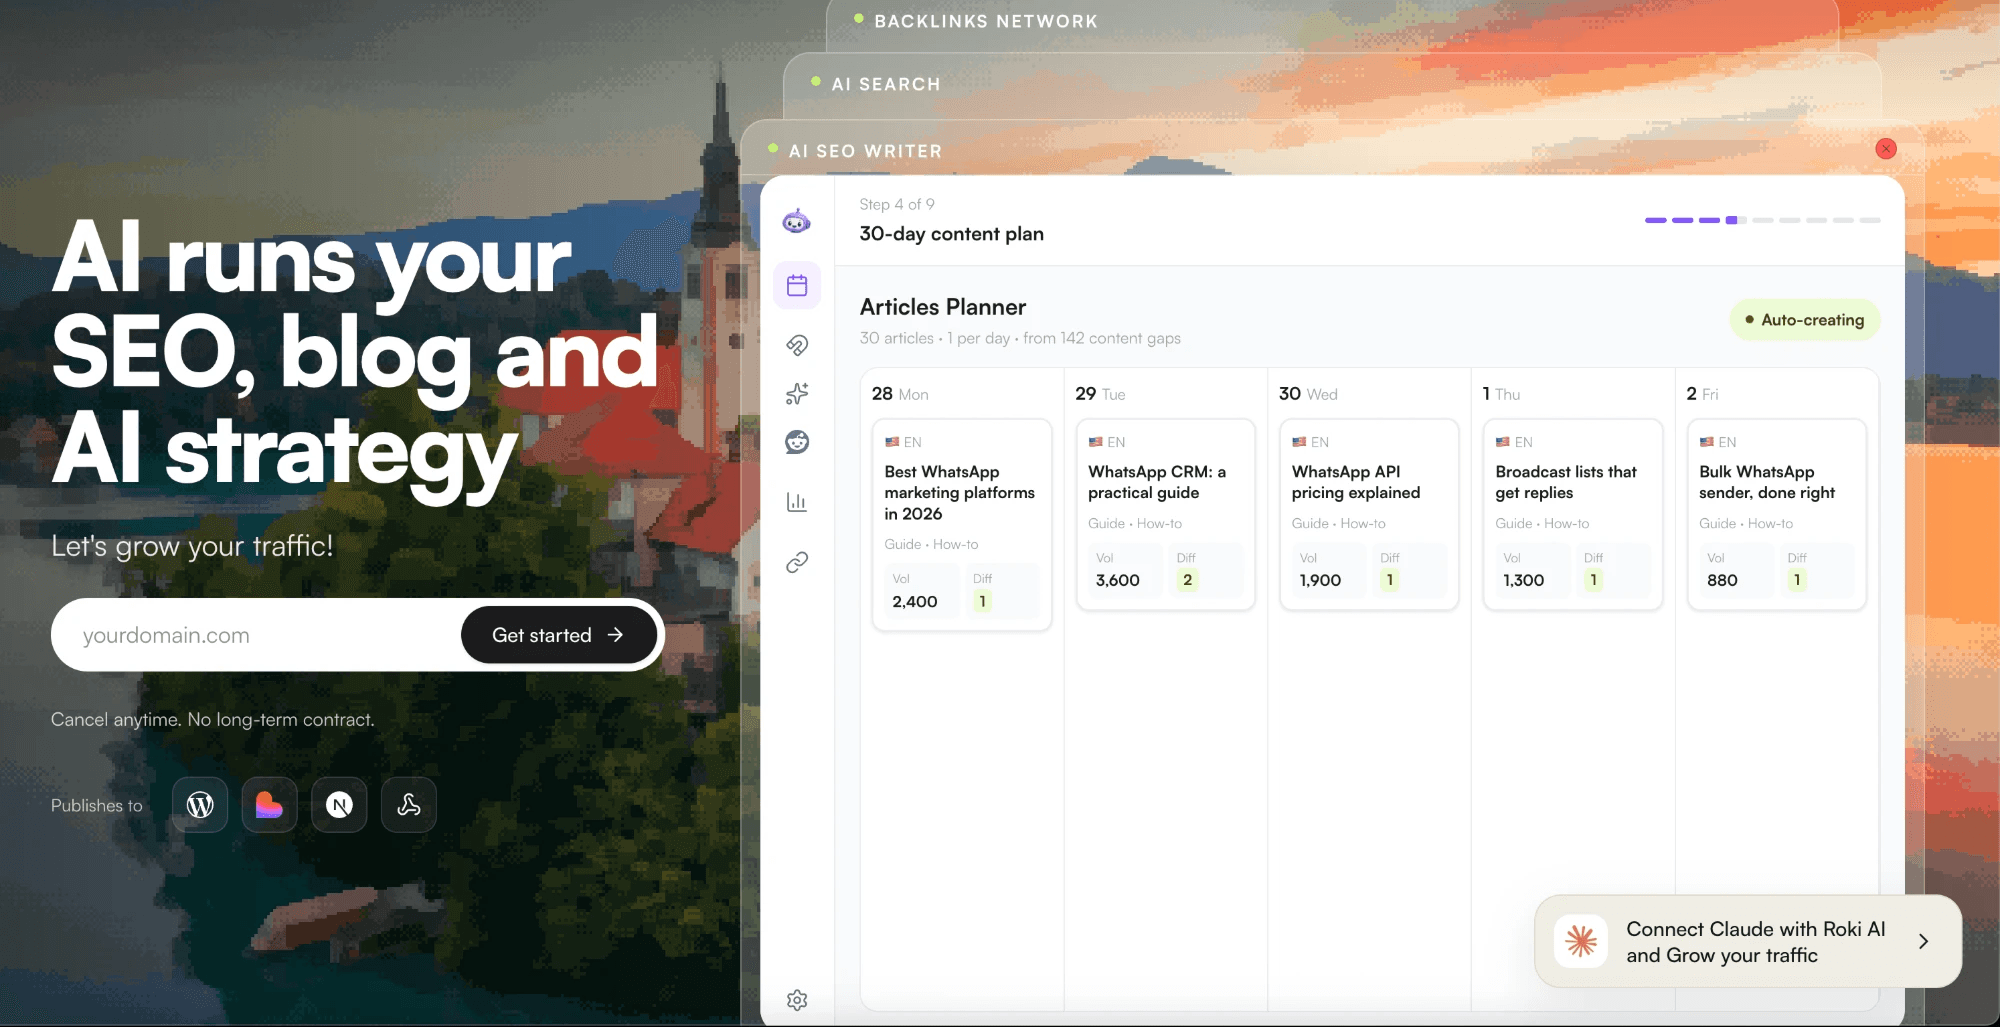The width and height of the screenshot is (2000, 1027).
Task: Click the 1,900 volume value
Action: pyautogui.click(x=1320, y=580)
